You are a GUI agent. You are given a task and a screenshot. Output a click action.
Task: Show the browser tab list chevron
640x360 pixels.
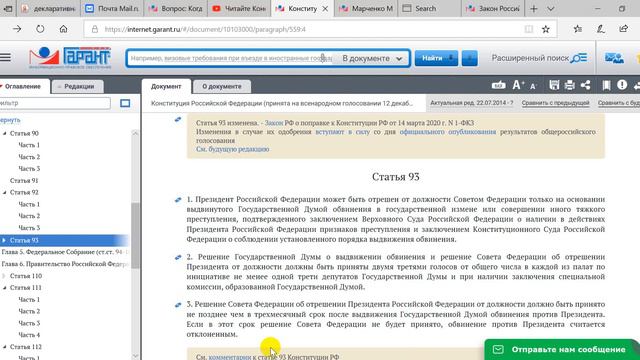(x=551, y=9)
